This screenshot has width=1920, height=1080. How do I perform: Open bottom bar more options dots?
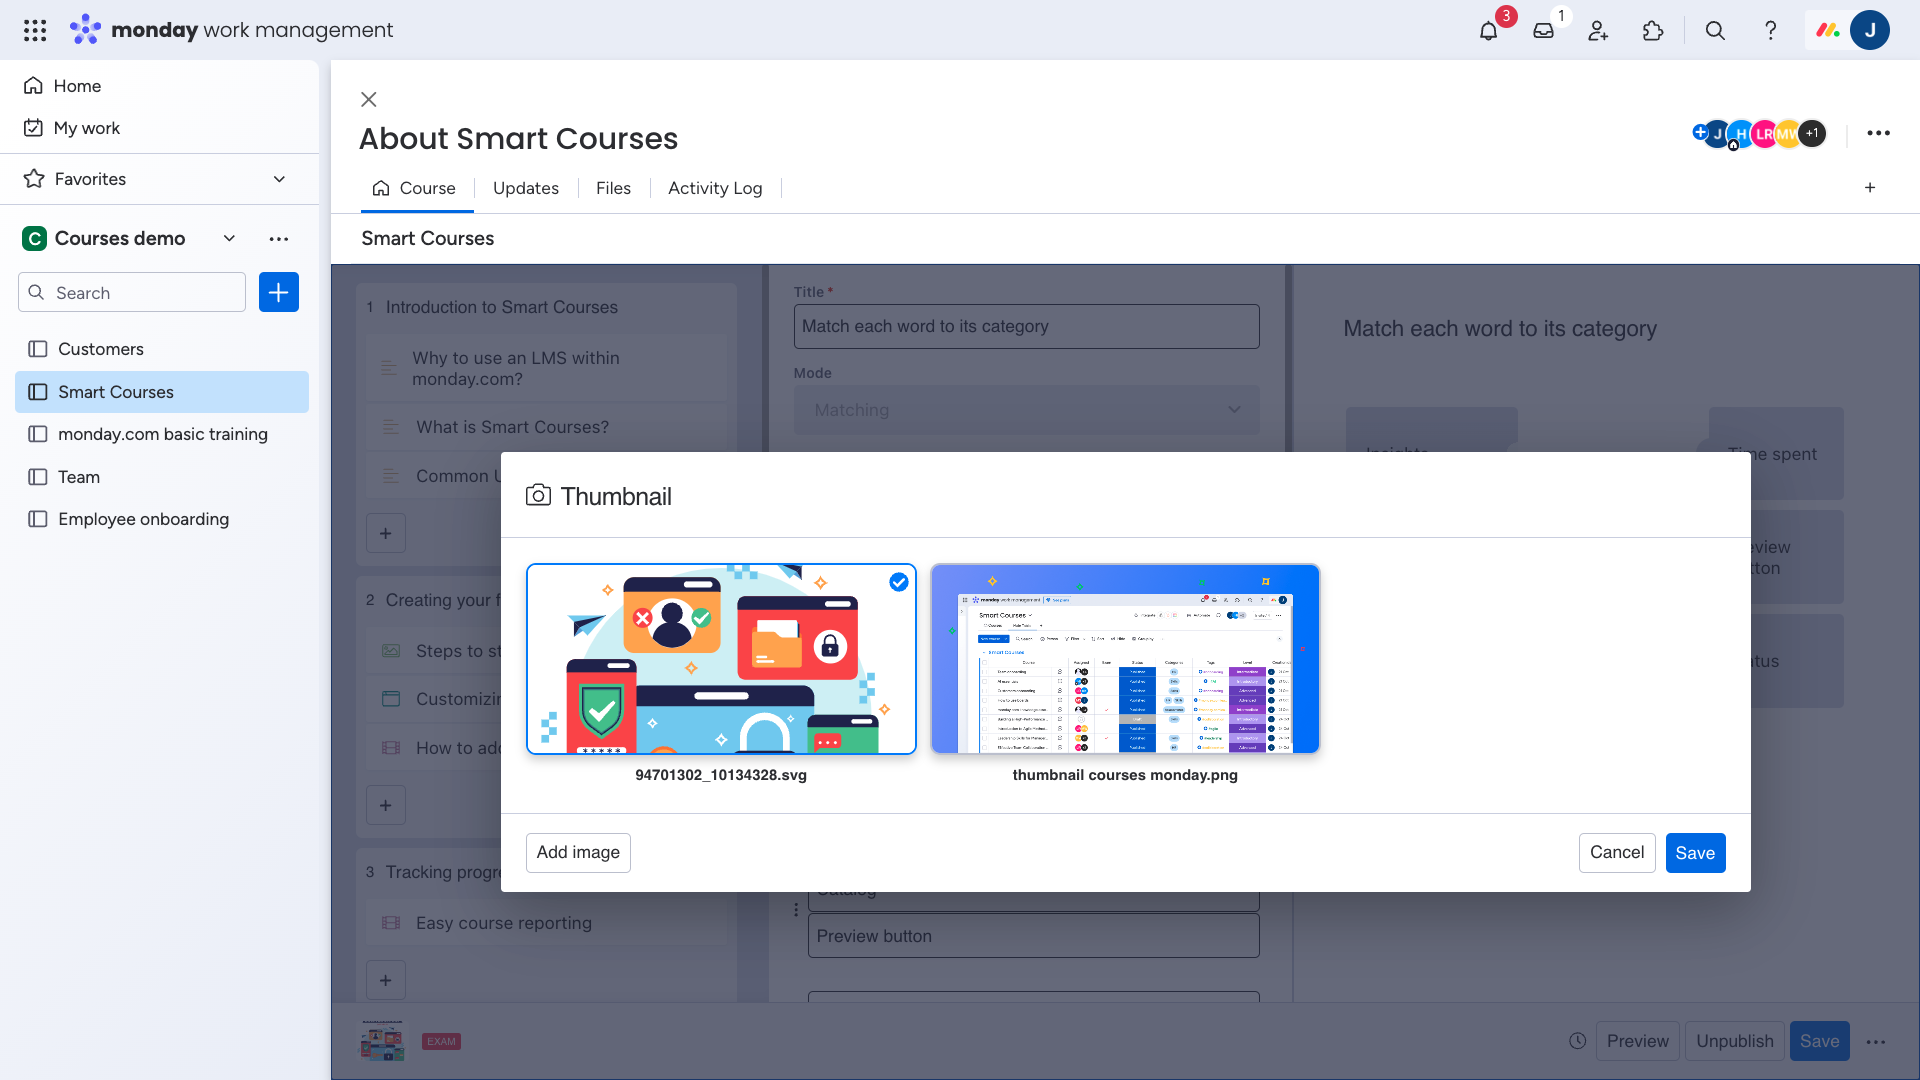pos(1876,1041)
